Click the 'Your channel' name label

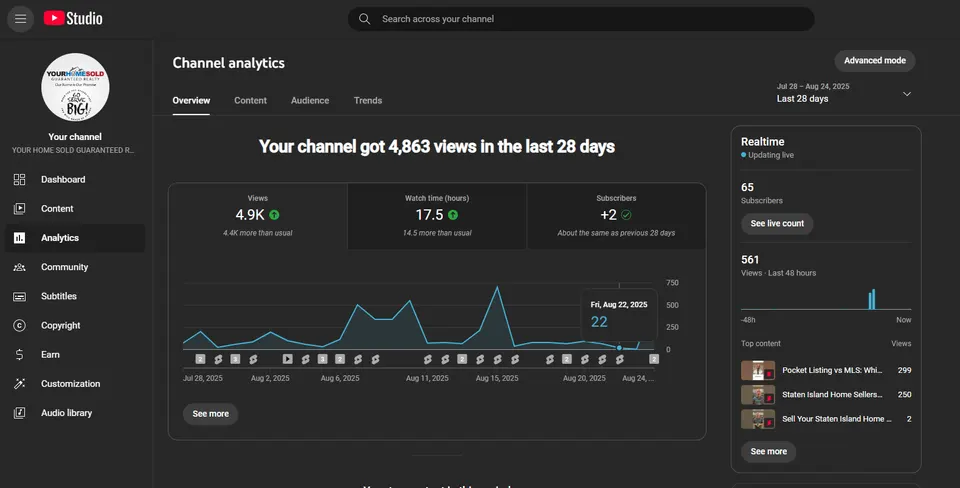(x=75, y=137)
